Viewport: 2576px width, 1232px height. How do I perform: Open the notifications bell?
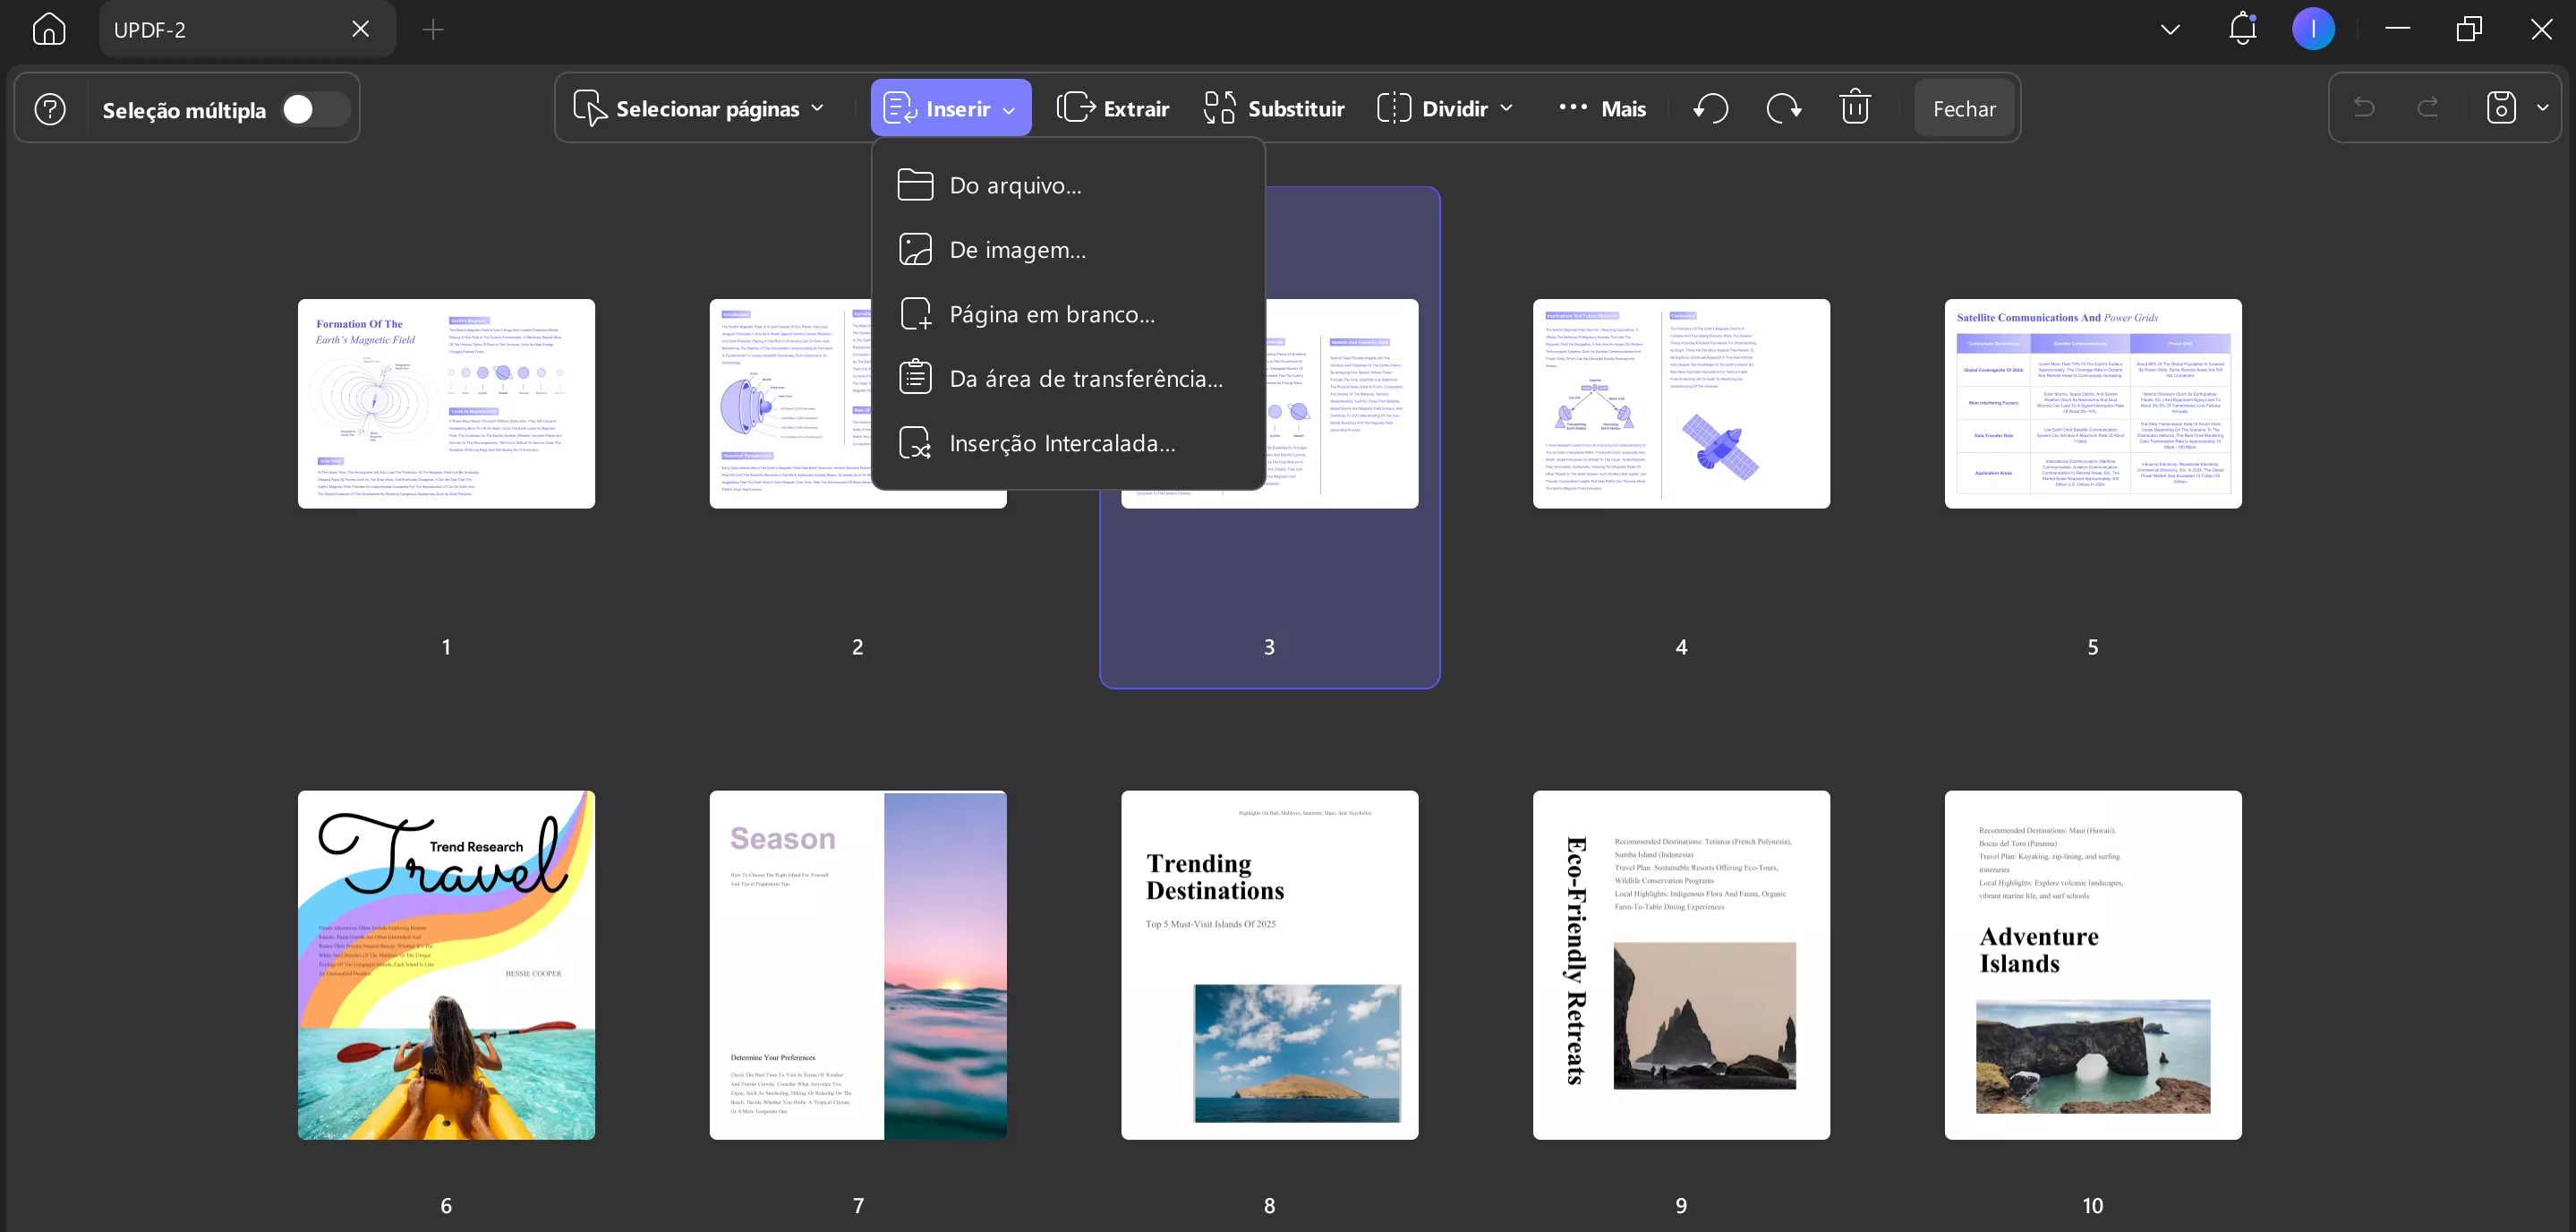coord(2242,29)
